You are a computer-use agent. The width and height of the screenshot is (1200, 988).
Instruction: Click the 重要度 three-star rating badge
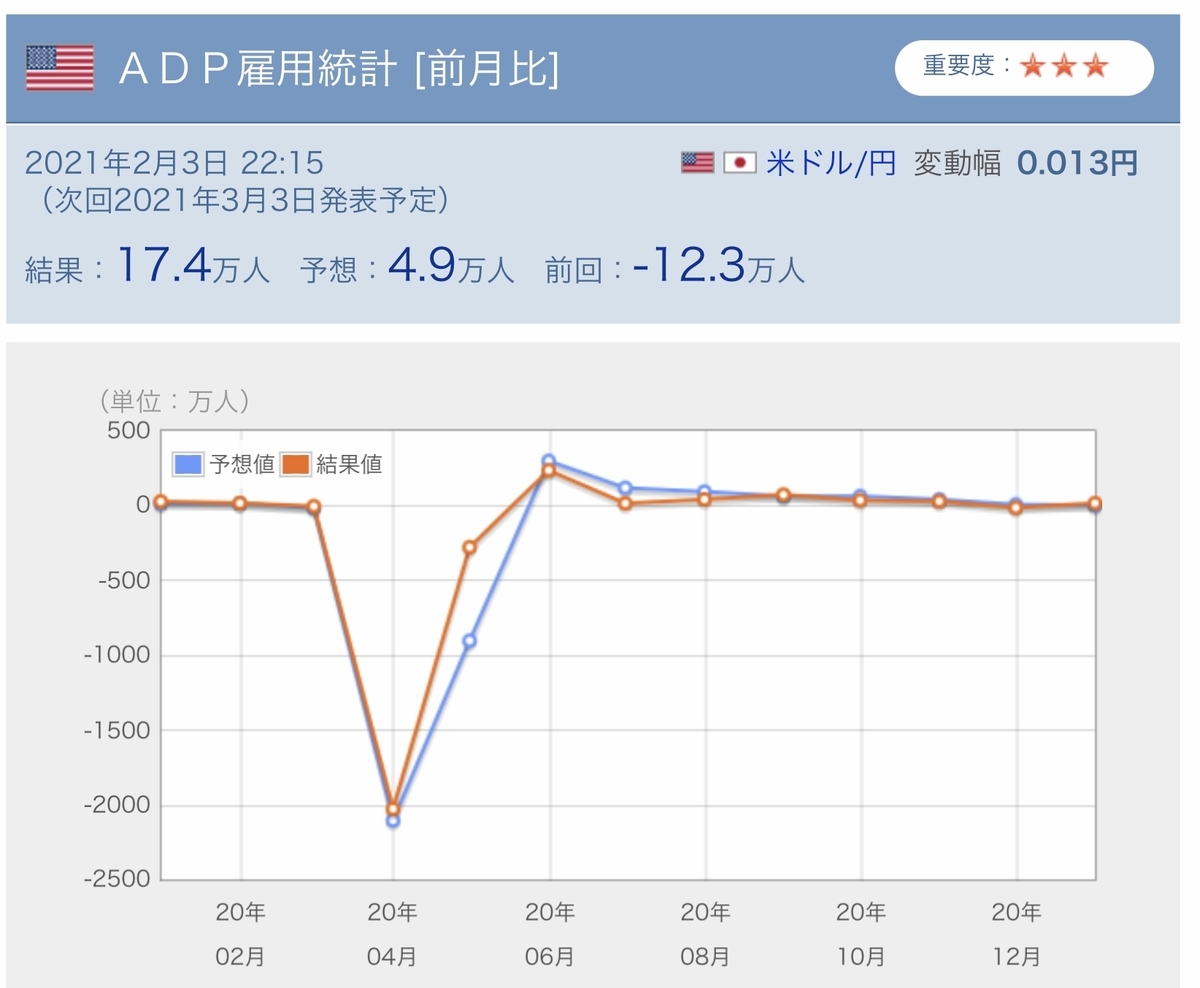coord(1024,67)
